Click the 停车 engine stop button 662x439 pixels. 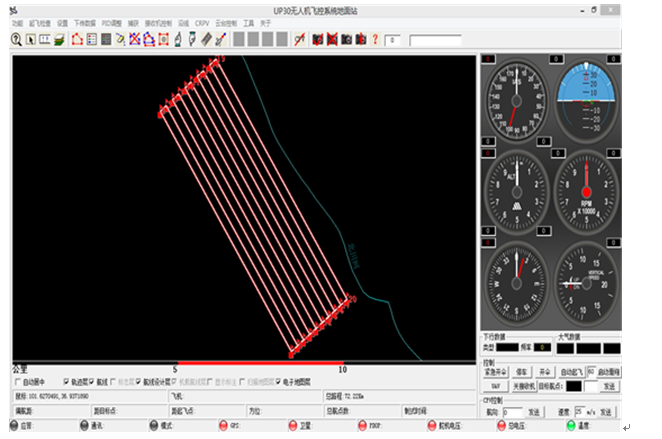pyautogui.click(x=522, y=372)
